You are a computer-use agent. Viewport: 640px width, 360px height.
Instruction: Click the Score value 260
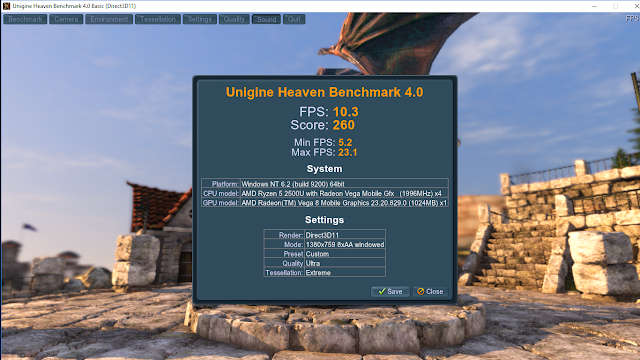click(344, 125)
